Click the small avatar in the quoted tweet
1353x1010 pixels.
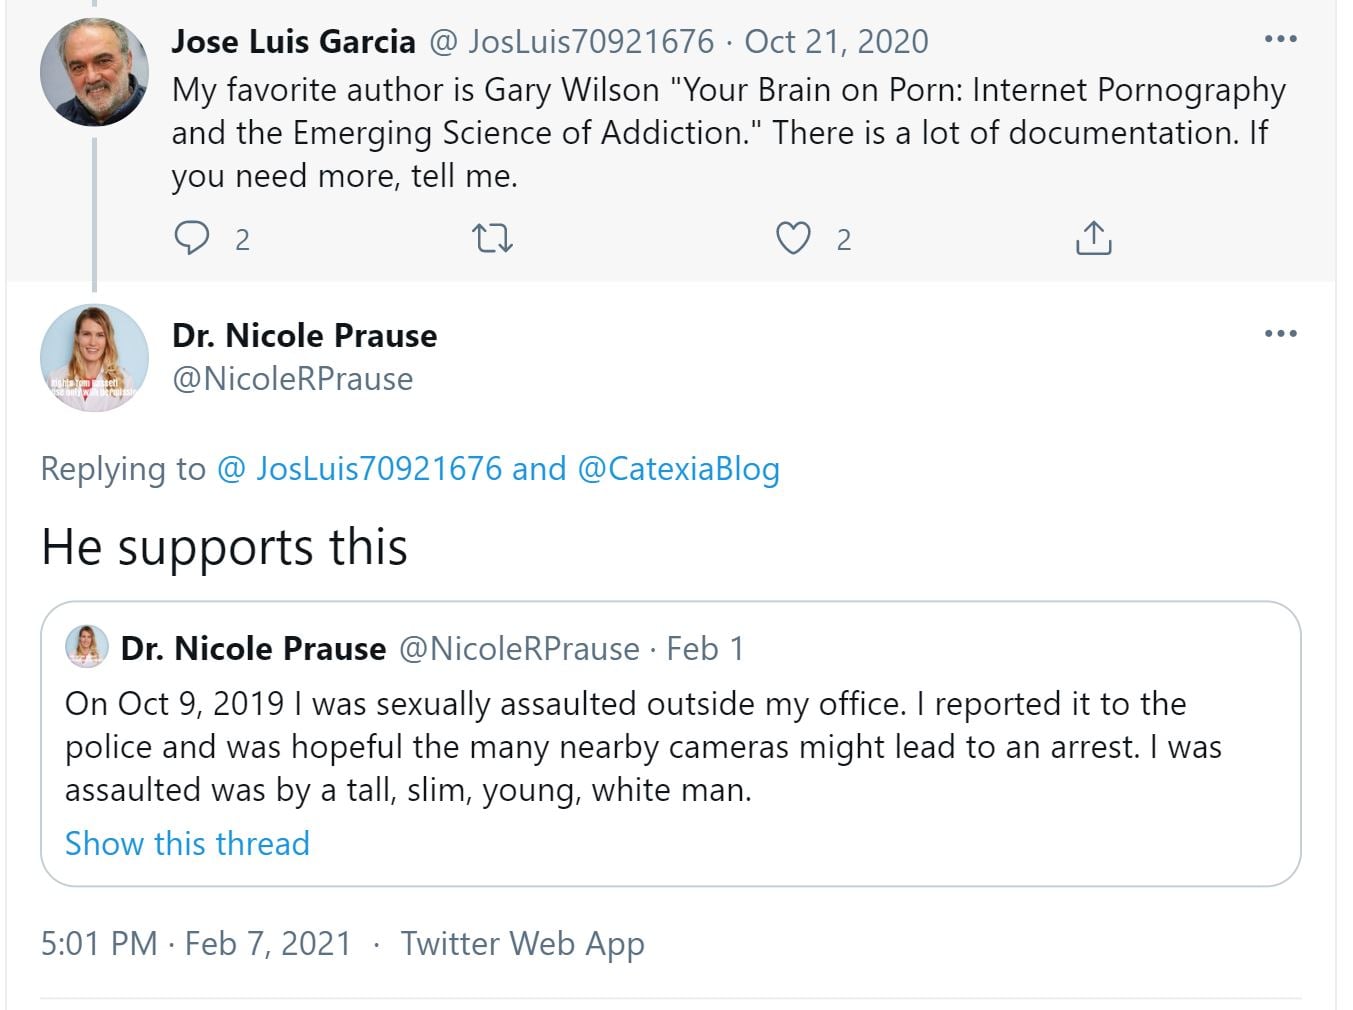87,647
